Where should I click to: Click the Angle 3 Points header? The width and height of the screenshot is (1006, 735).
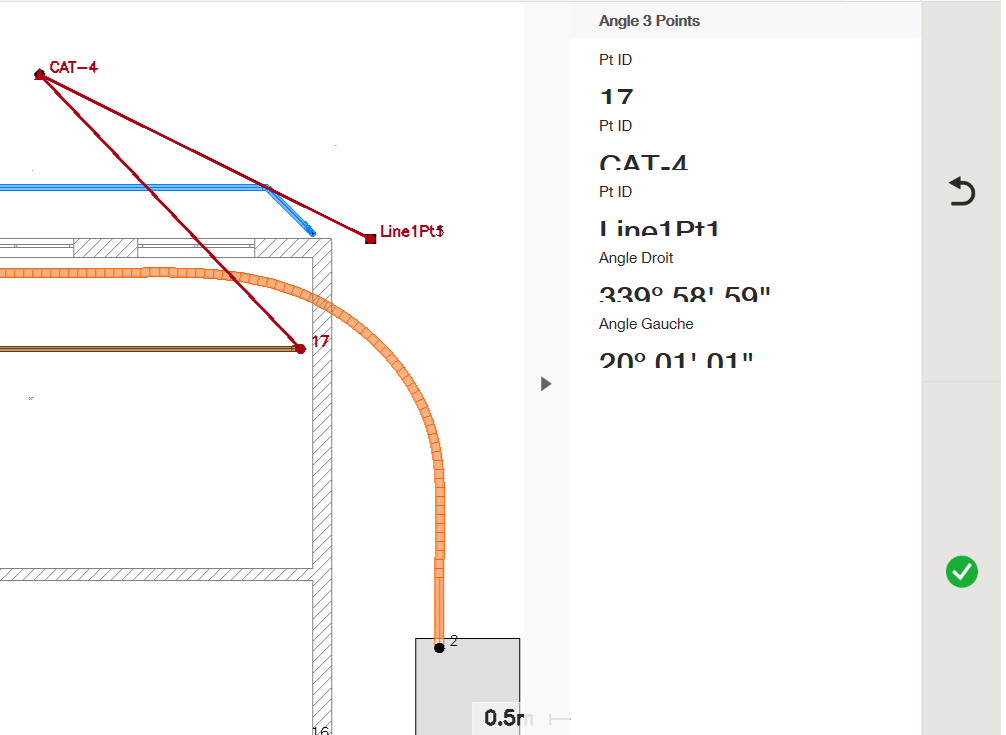pos(649,21)
